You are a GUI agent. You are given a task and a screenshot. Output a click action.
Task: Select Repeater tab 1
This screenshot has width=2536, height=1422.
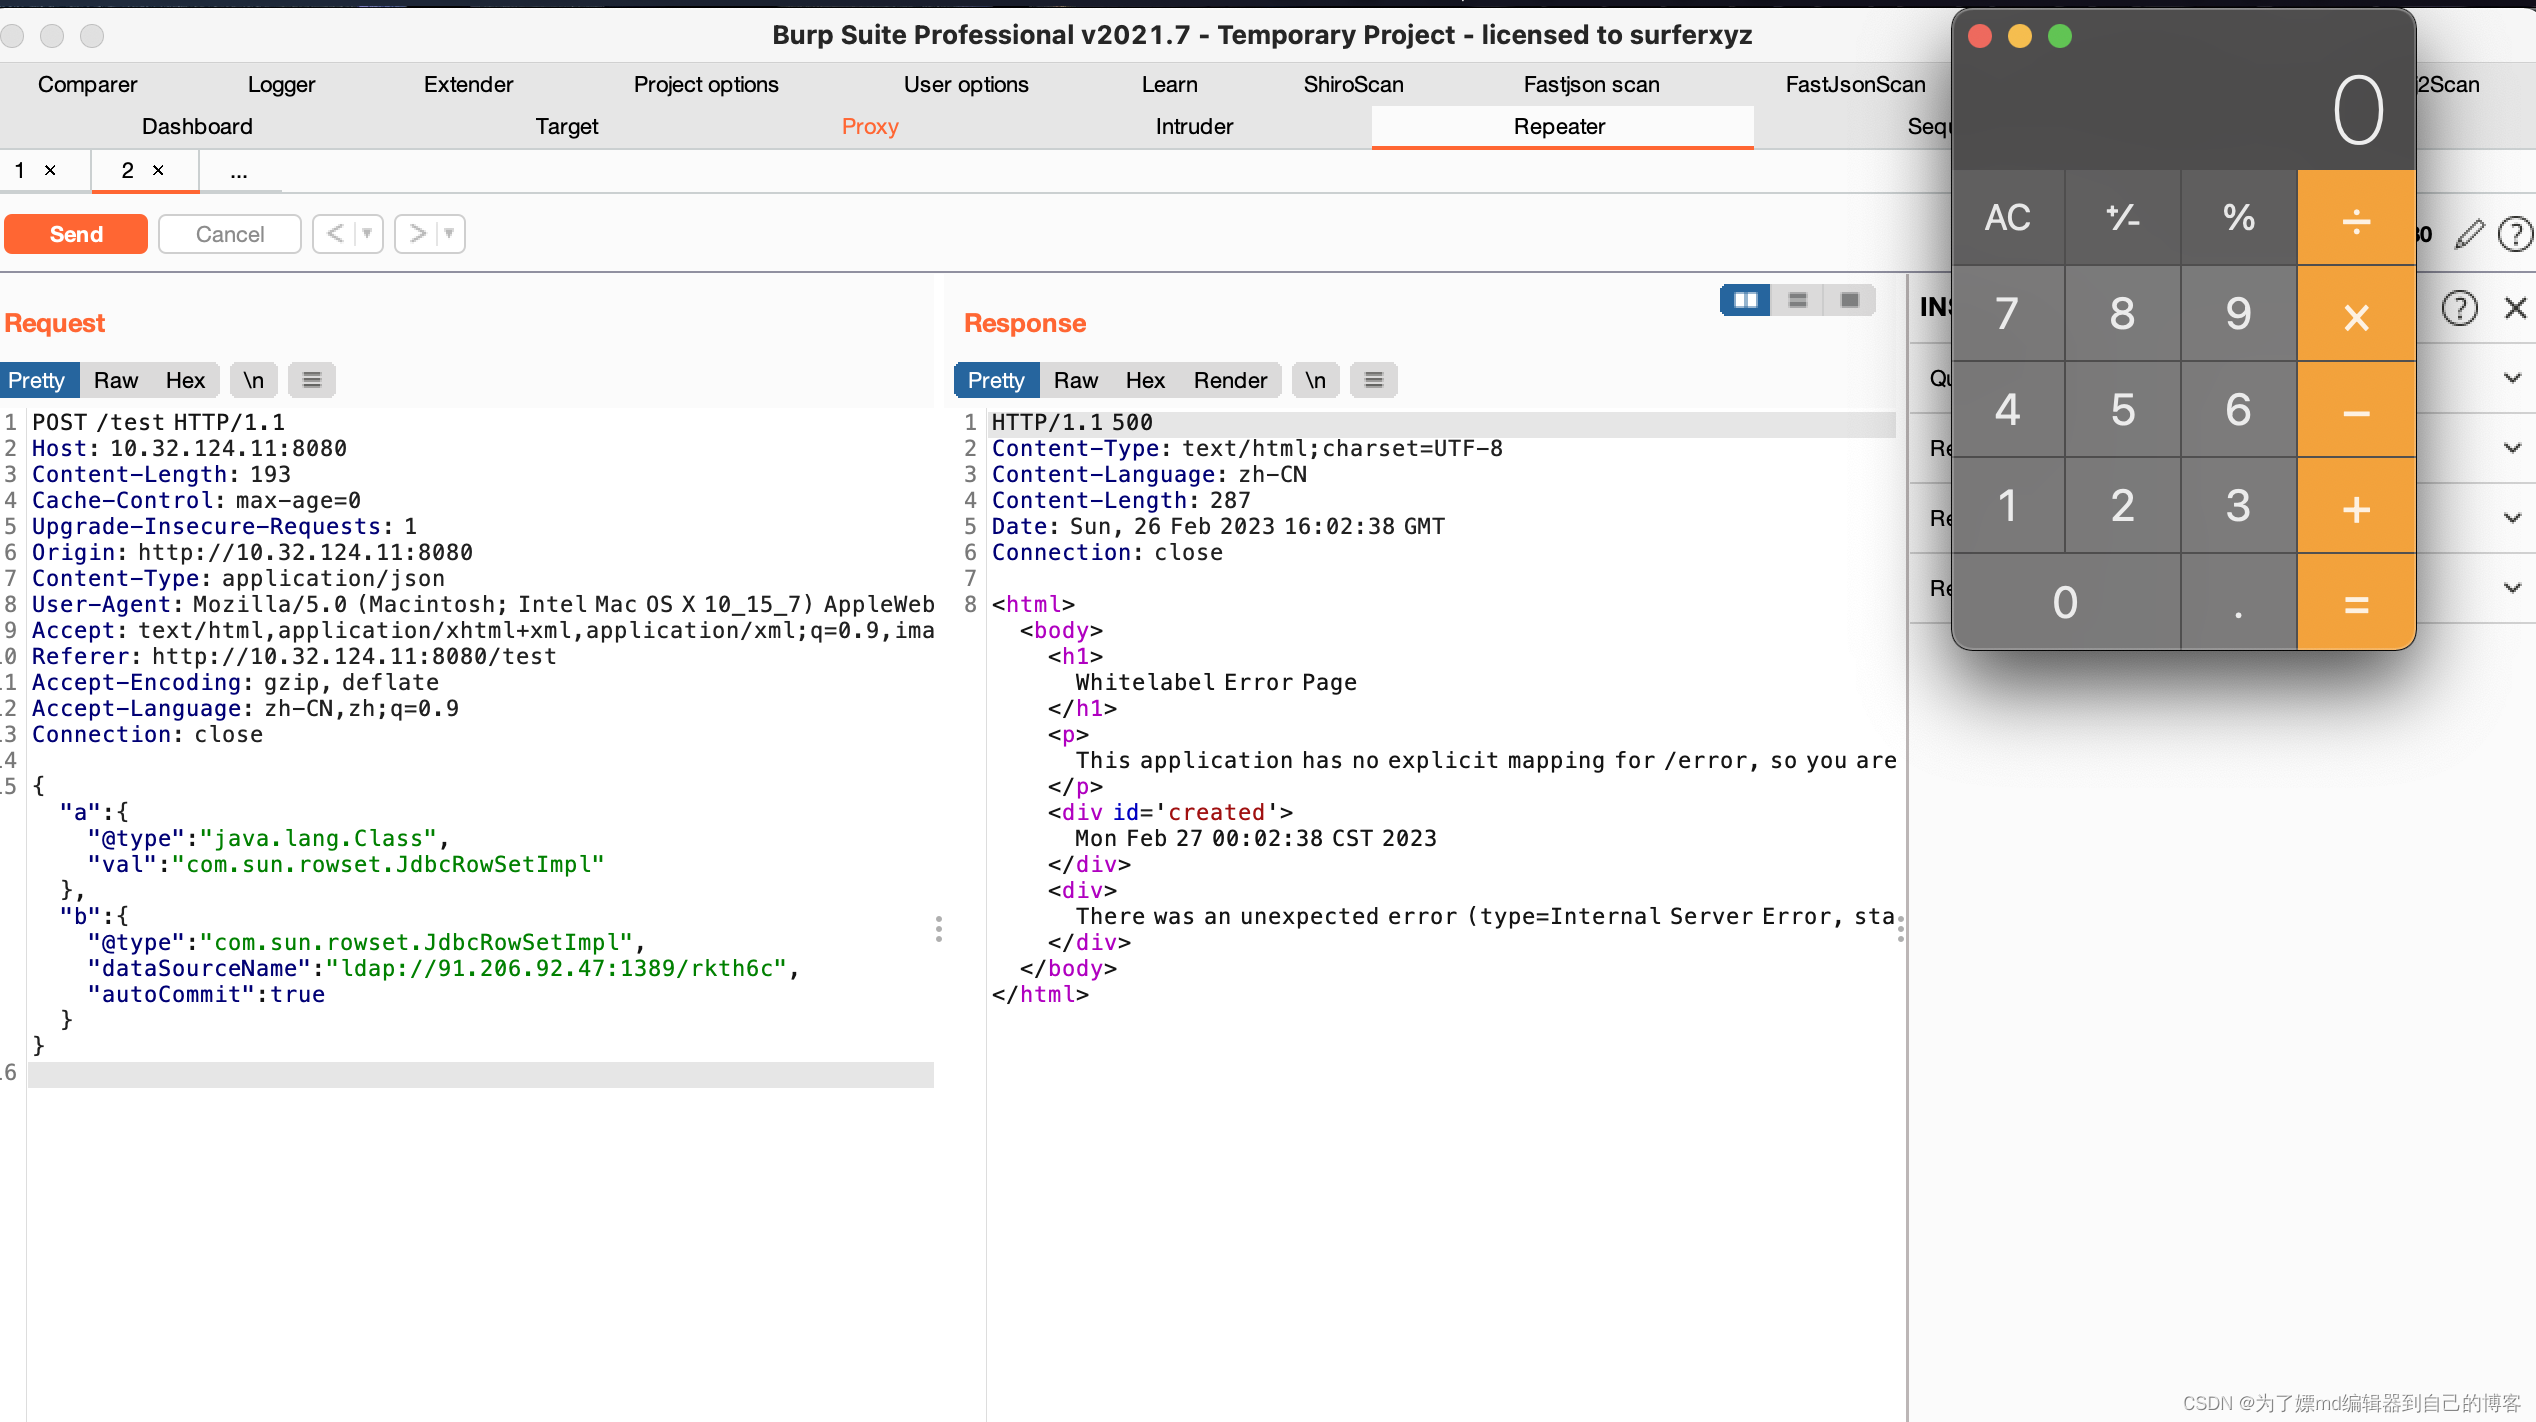(x=20, y=171)
